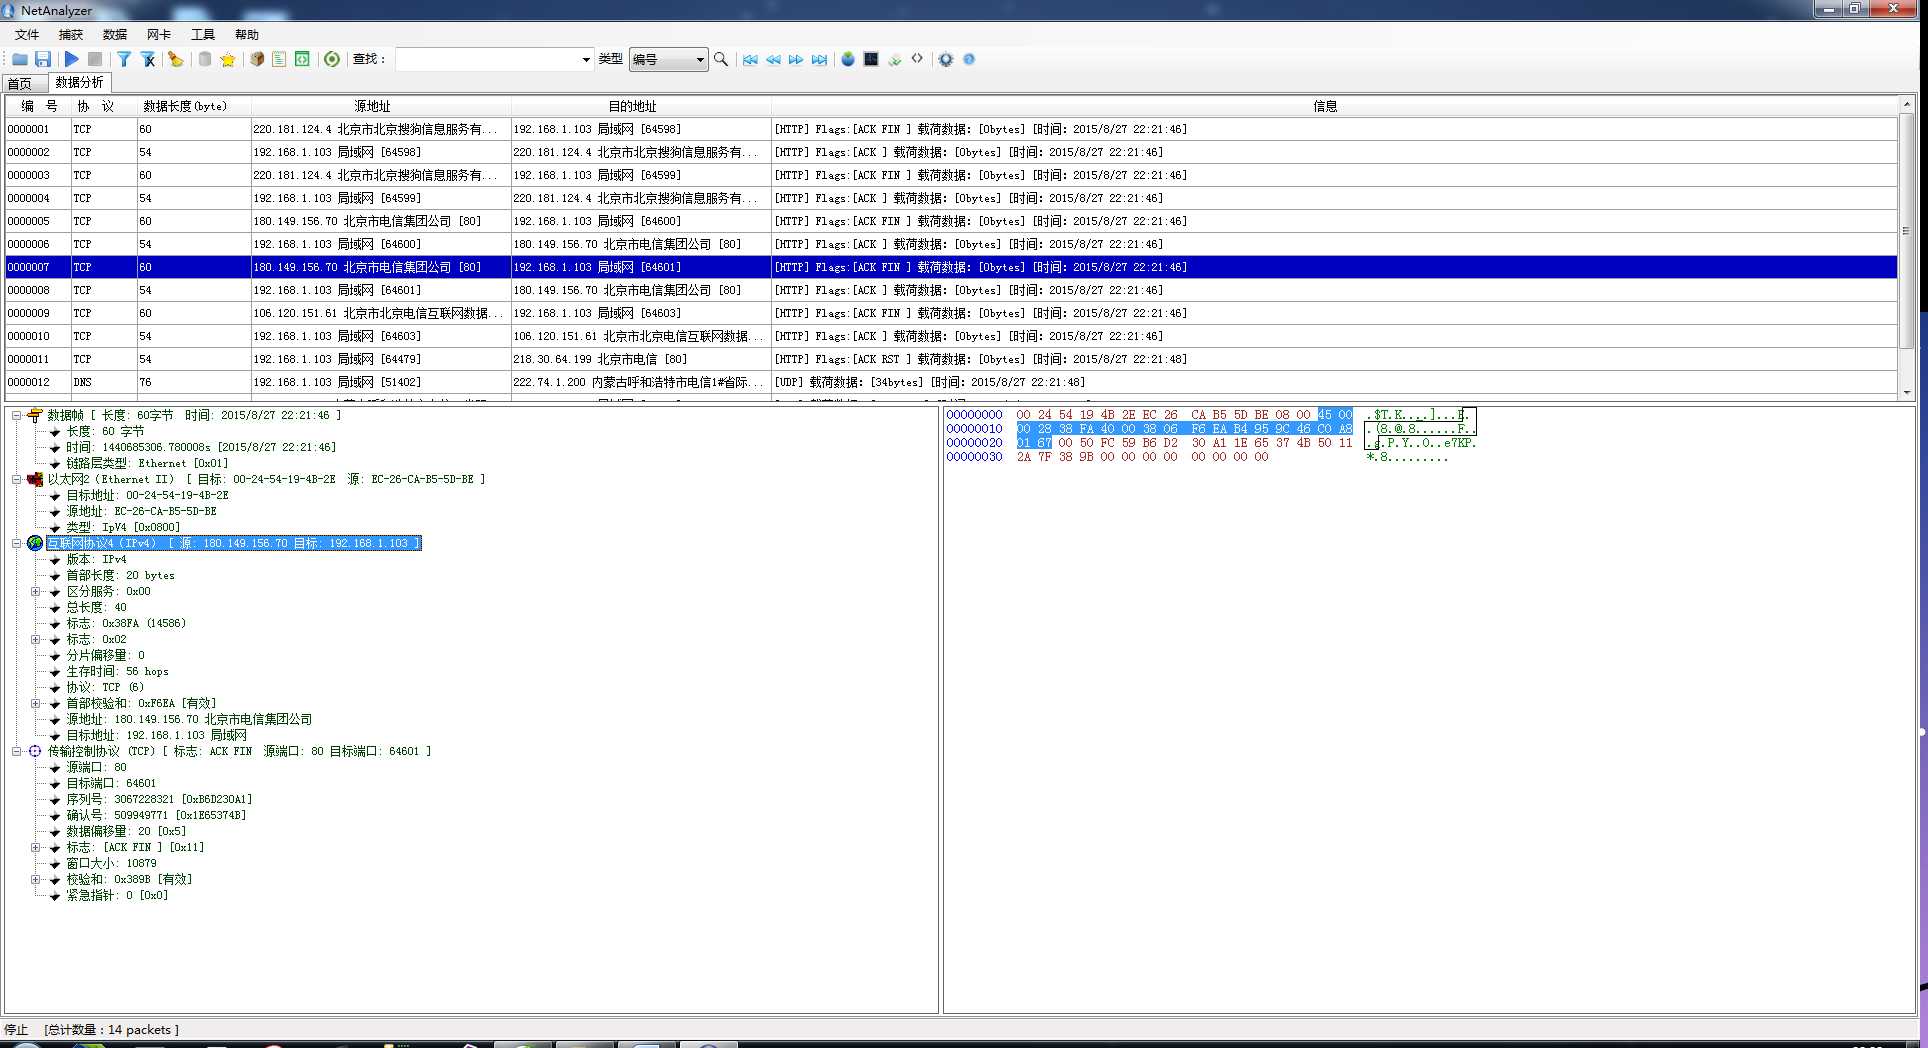Open the 类型 编号 dropdown

coord(668,59)
